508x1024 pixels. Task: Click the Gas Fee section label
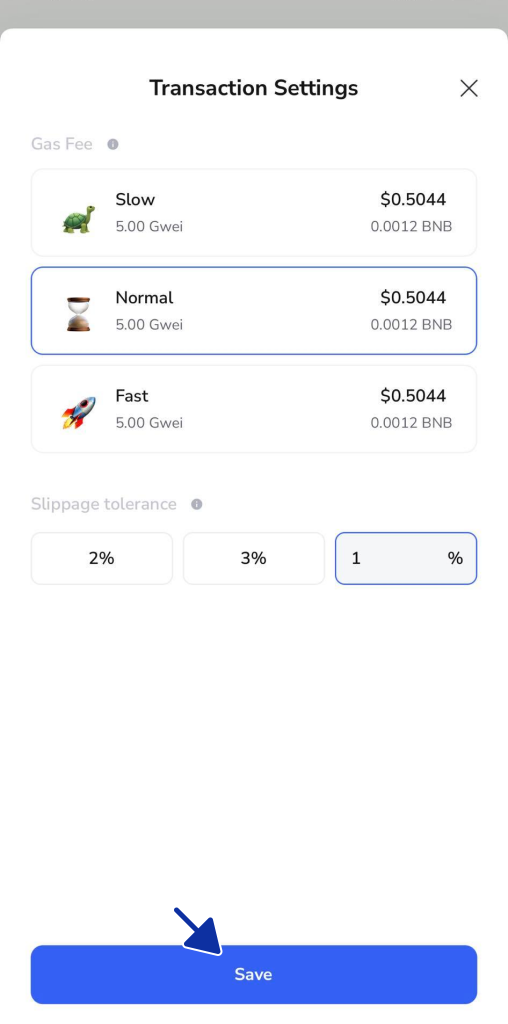tap(62, 144)
